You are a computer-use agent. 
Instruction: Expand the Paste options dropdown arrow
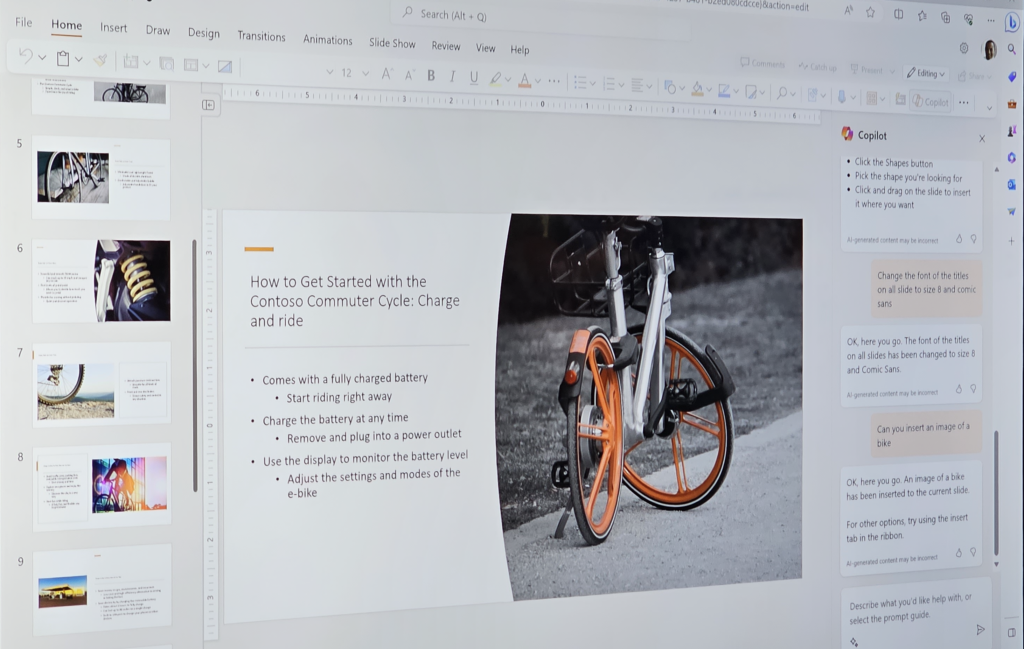pos(78,59)
